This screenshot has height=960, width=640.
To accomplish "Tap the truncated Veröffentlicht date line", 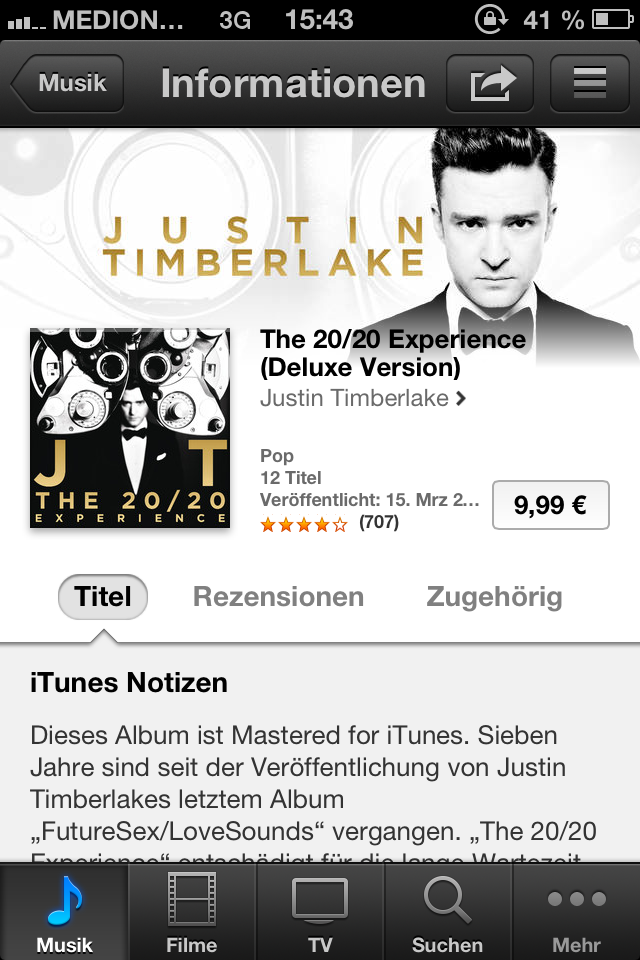I will point(370,500).
